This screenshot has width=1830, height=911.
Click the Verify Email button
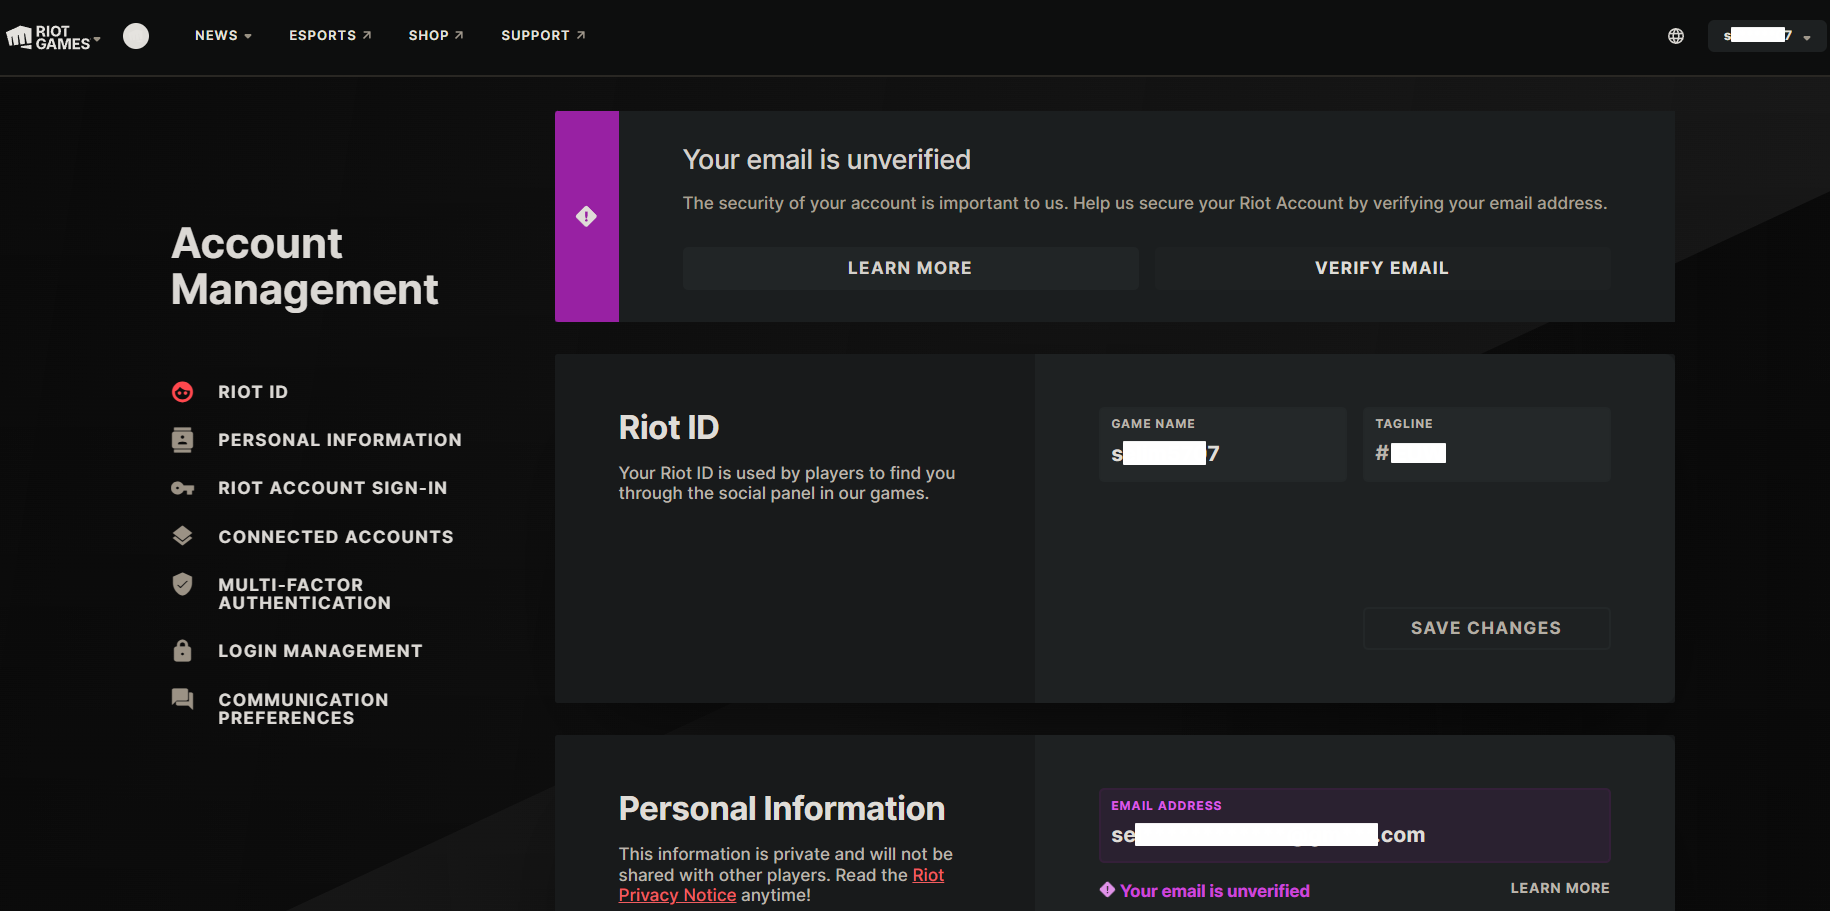pos(1382,268)
